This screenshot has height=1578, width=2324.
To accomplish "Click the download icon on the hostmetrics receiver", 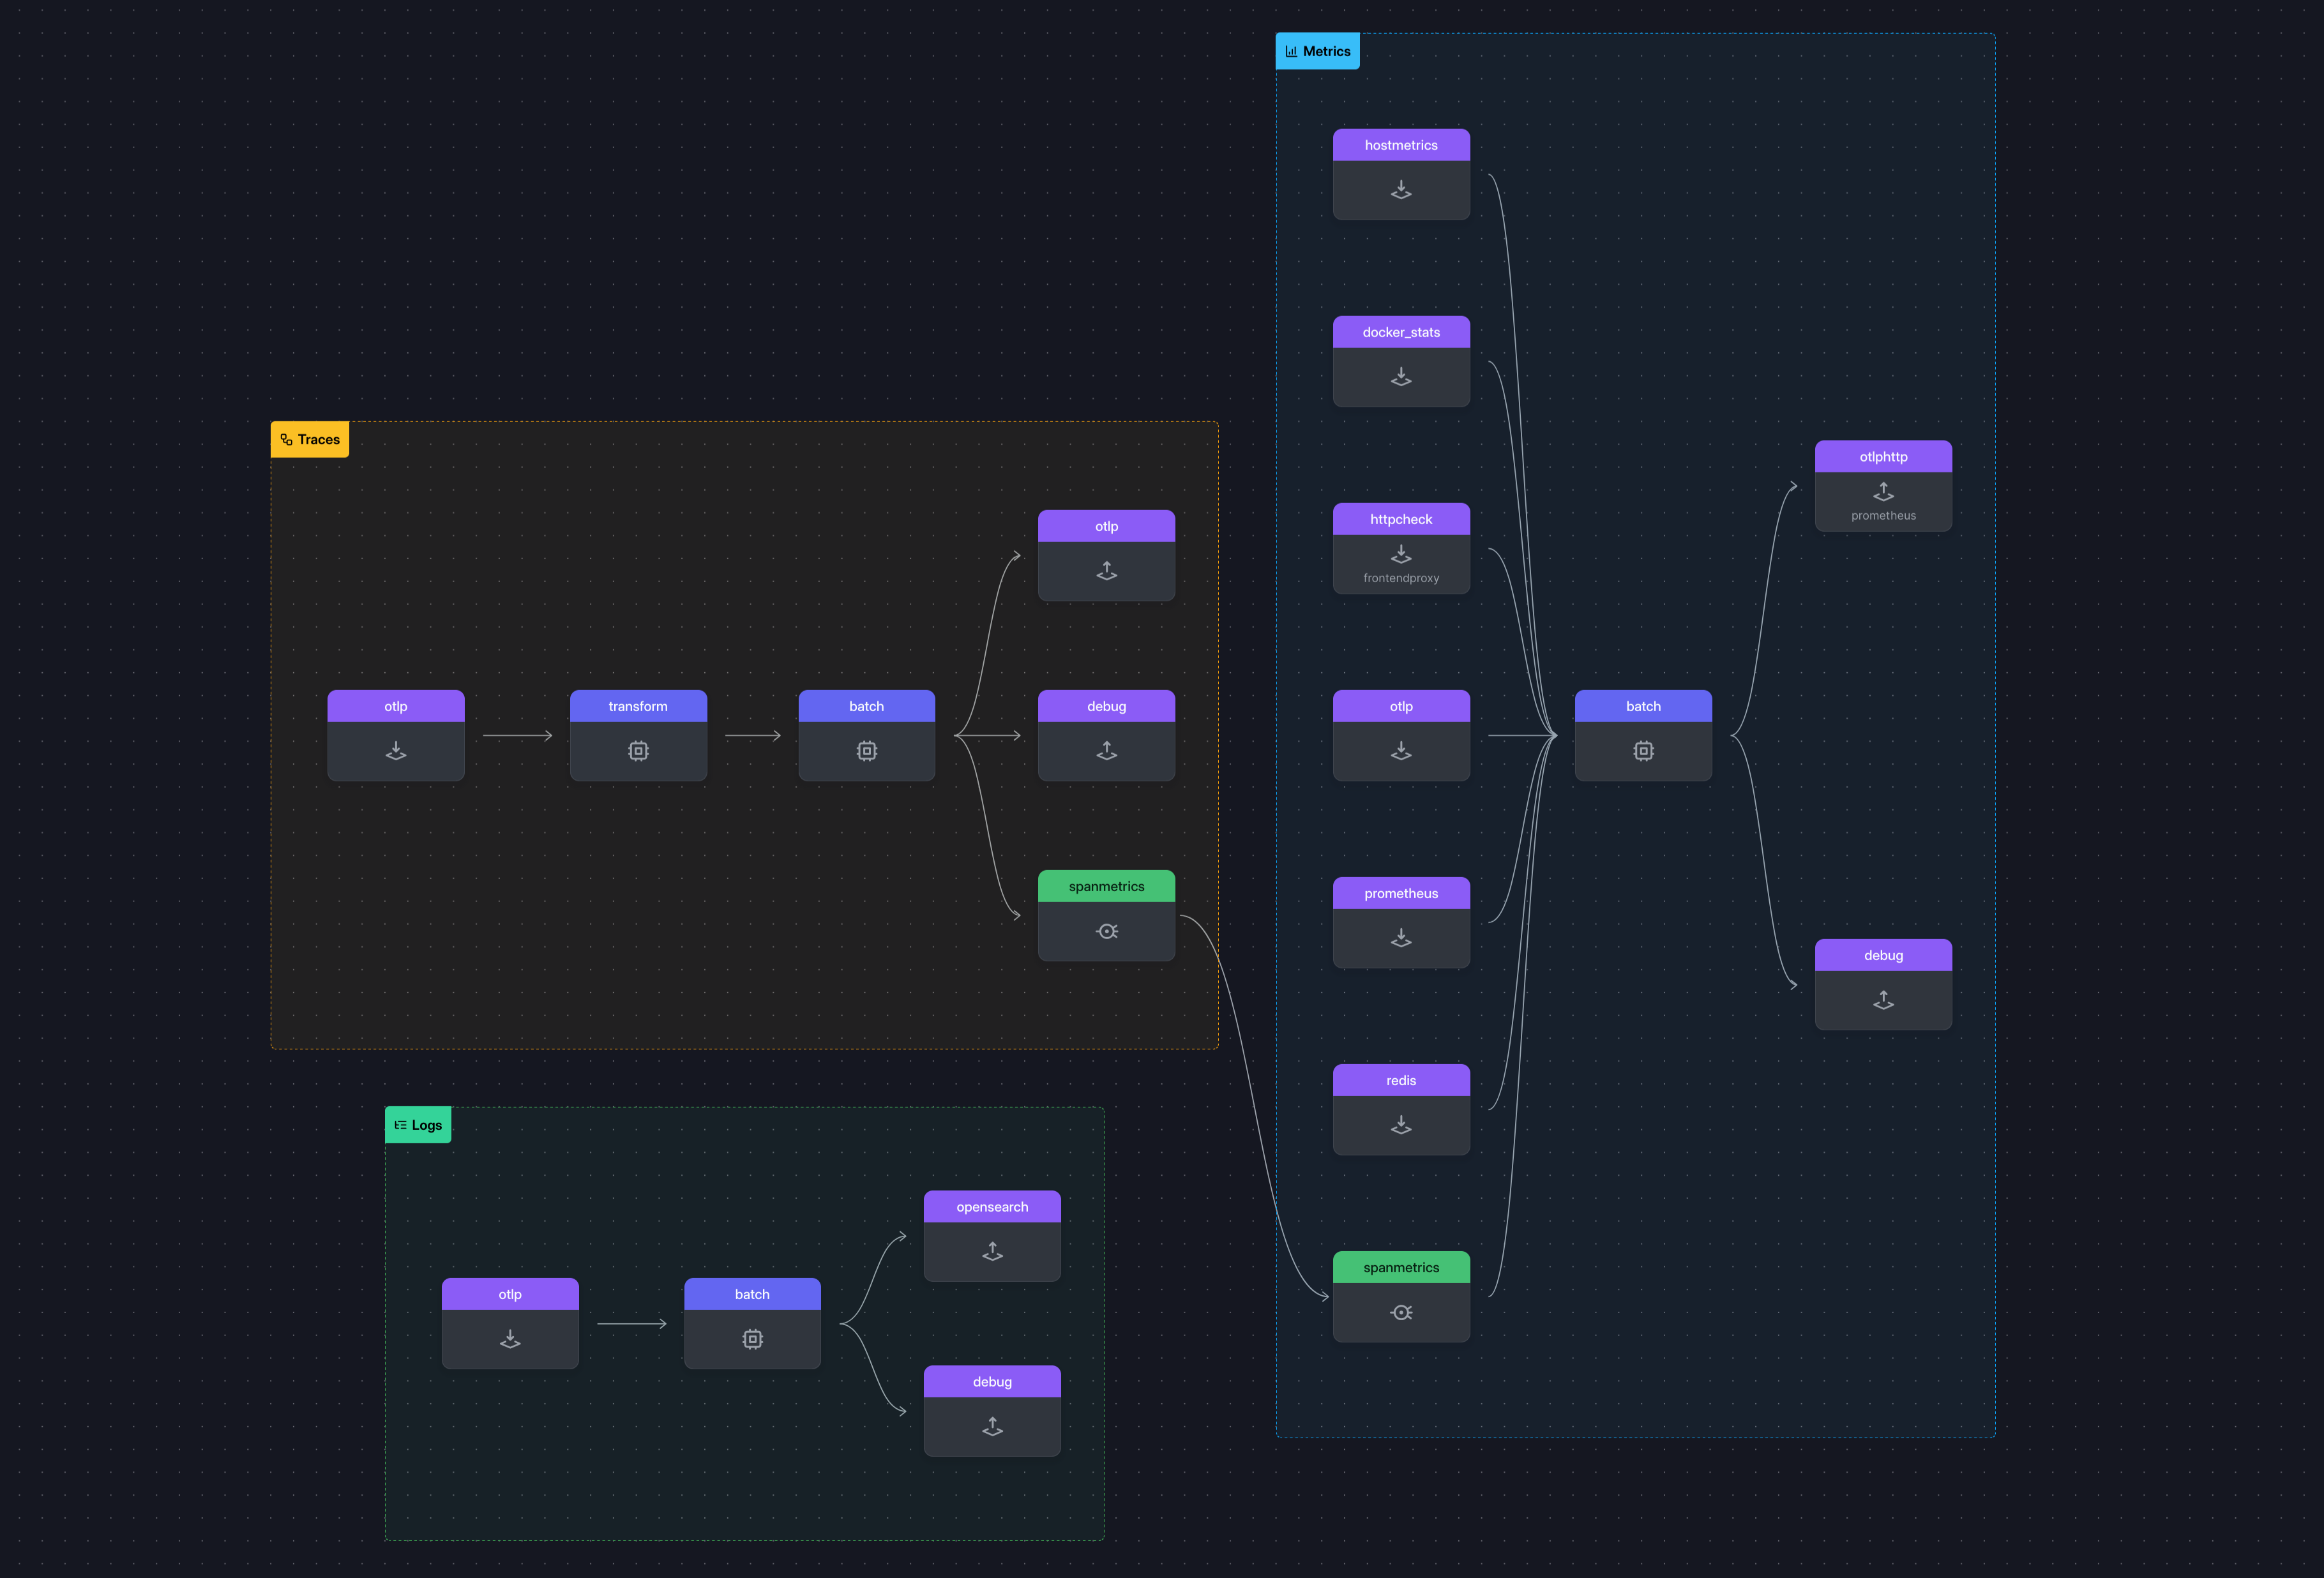I will point(1401,190).
